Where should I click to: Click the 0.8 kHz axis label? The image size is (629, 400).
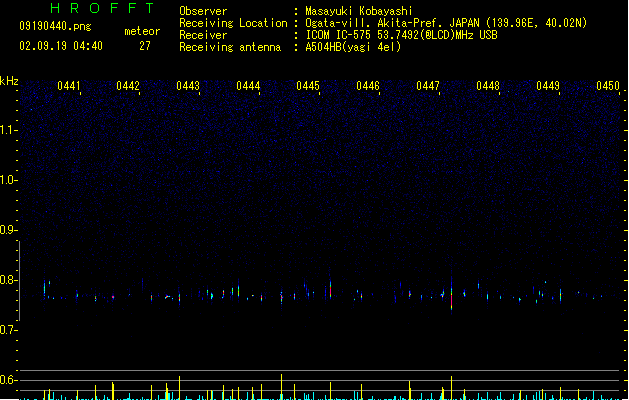point(8,280)
